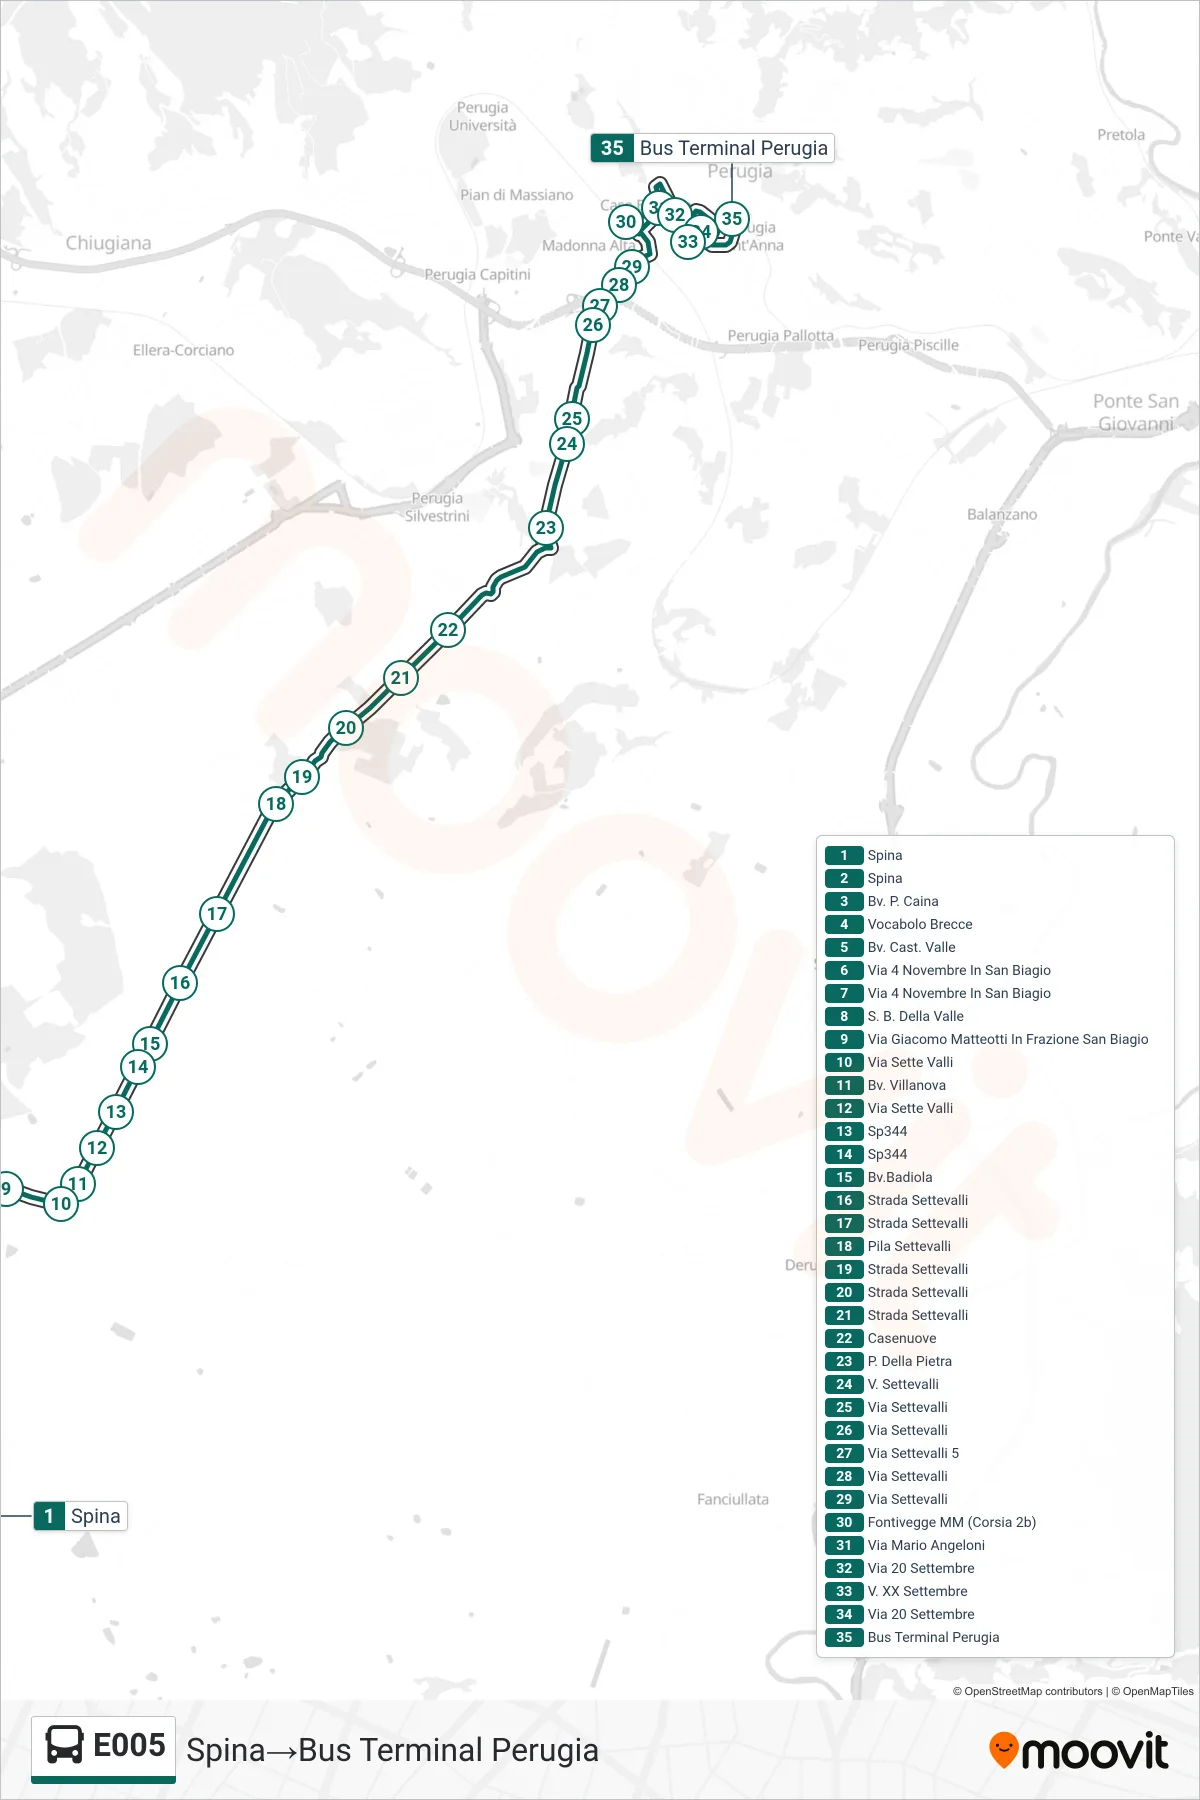Screen dimensions: 1200x1800
Task: Select stop marker 33 on the map
Action: click(688, 242)
